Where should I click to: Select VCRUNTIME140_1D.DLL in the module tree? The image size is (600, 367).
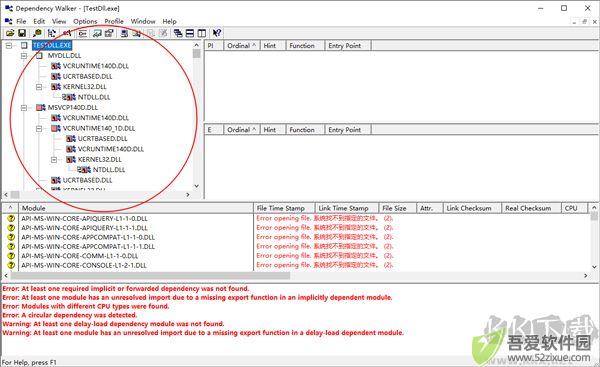[x=99, y=129]
